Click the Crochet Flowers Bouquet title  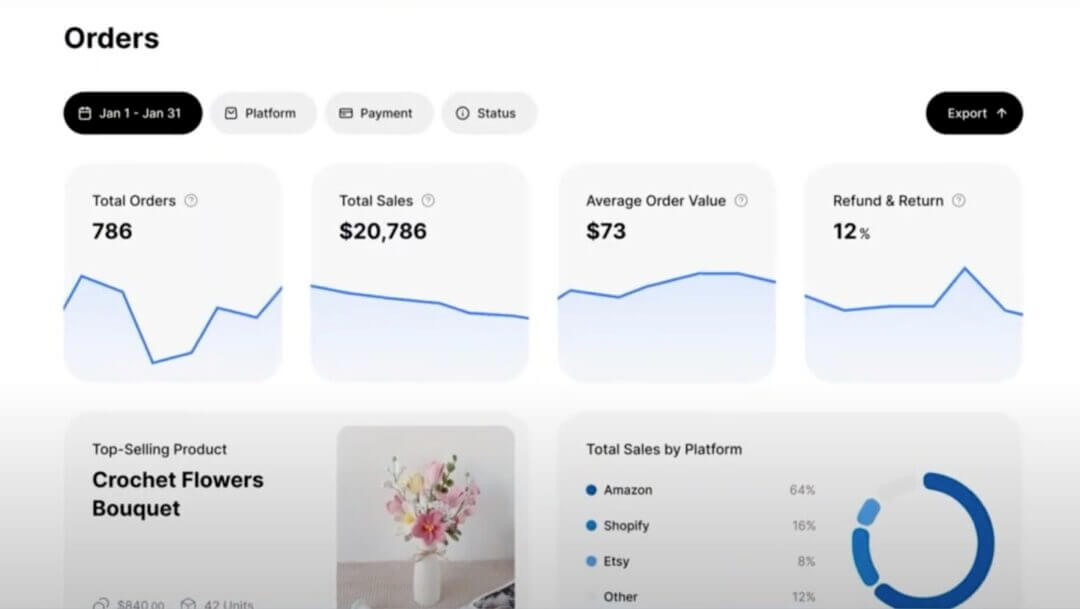pos(178,494)
